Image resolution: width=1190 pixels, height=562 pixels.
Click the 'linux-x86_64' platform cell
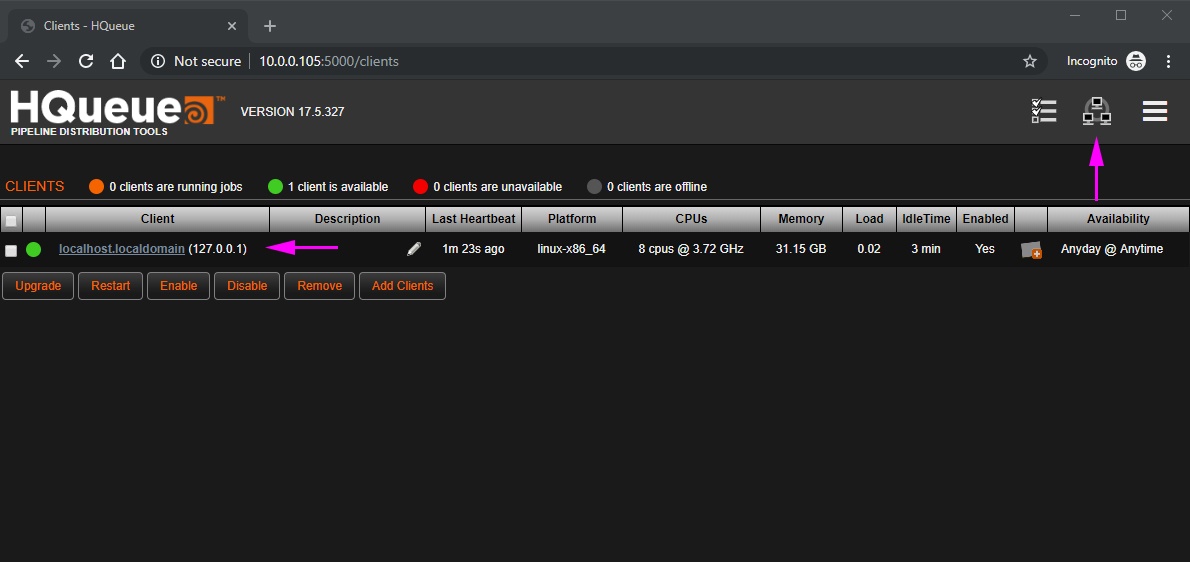(571, 249)
